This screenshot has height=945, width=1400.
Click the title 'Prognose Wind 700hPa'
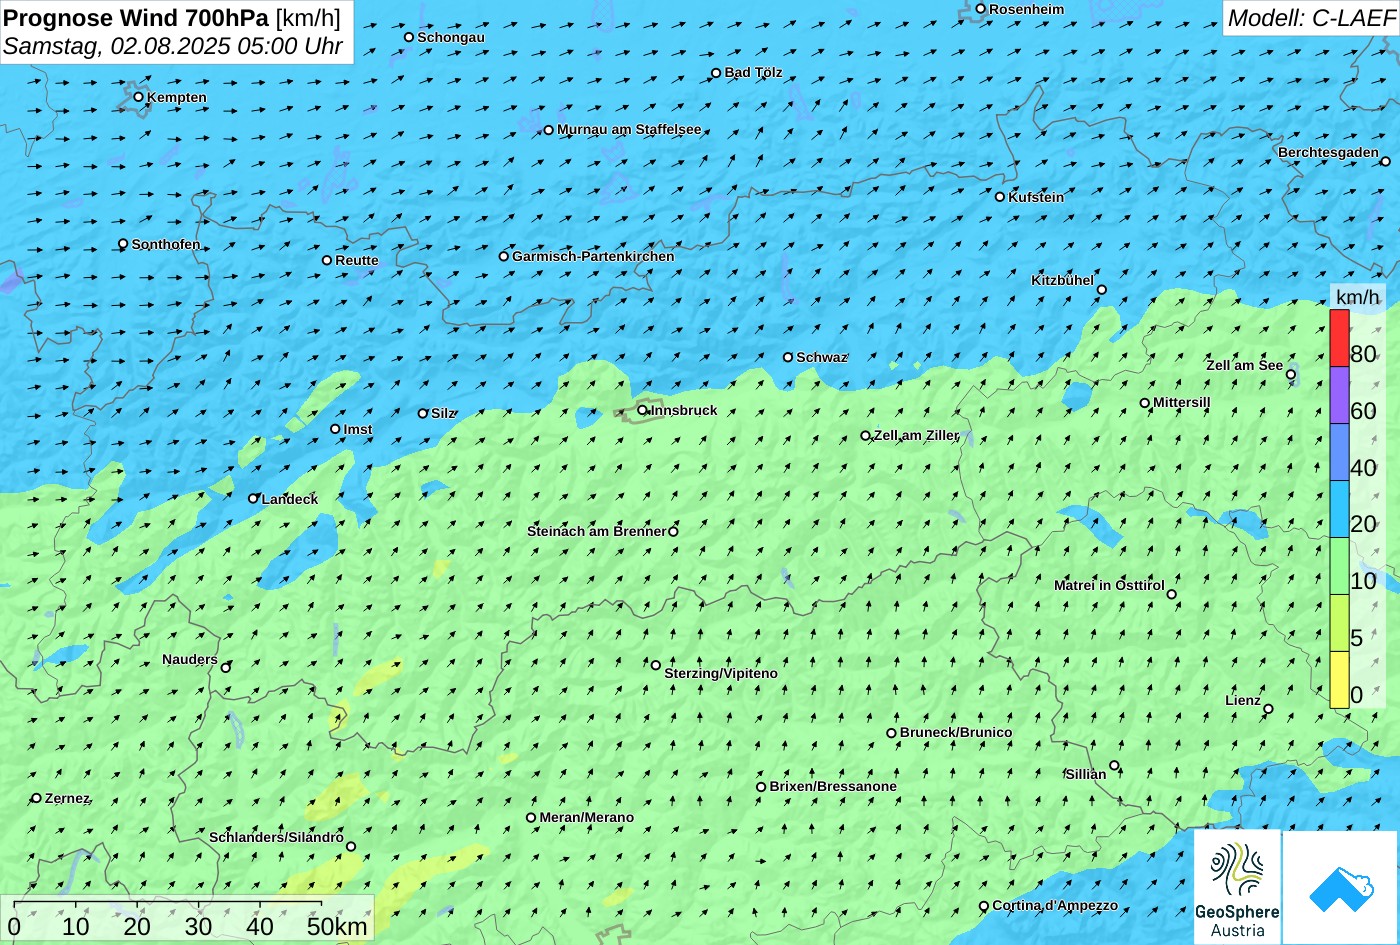point(137,17)
